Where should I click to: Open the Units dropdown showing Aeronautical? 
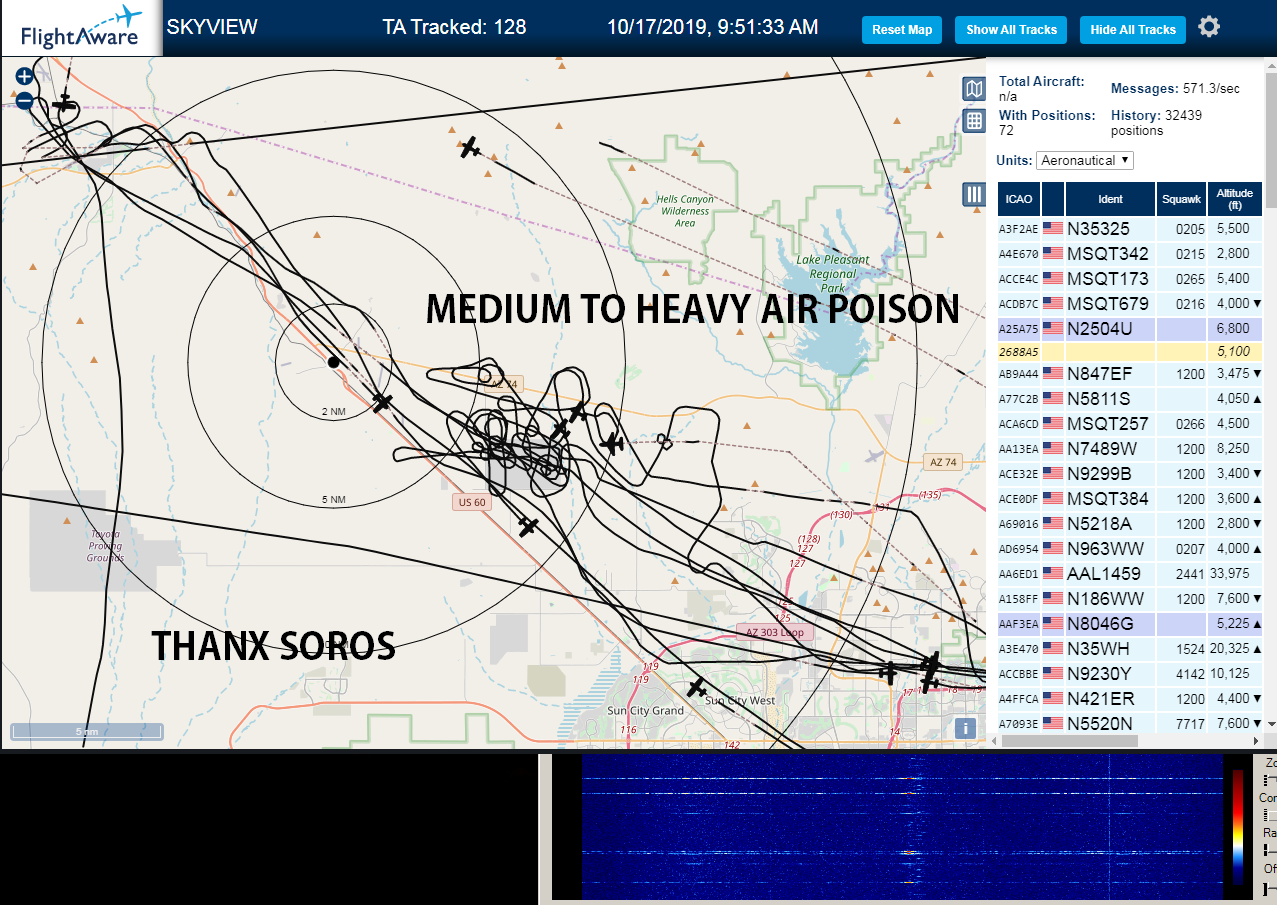(1085, 160)
